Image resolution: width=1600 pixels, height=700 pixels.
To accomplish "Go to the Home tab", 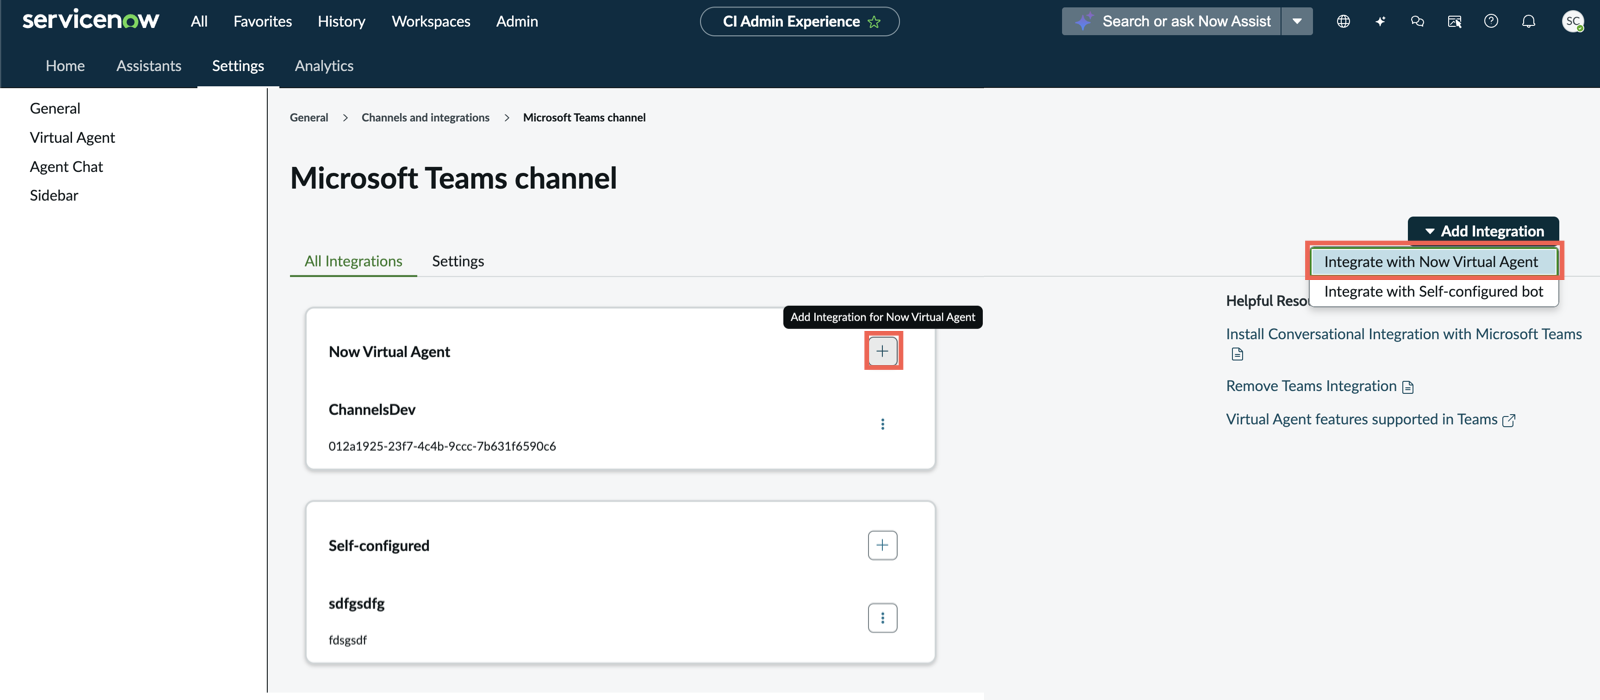I will click(x=65, y=66).
